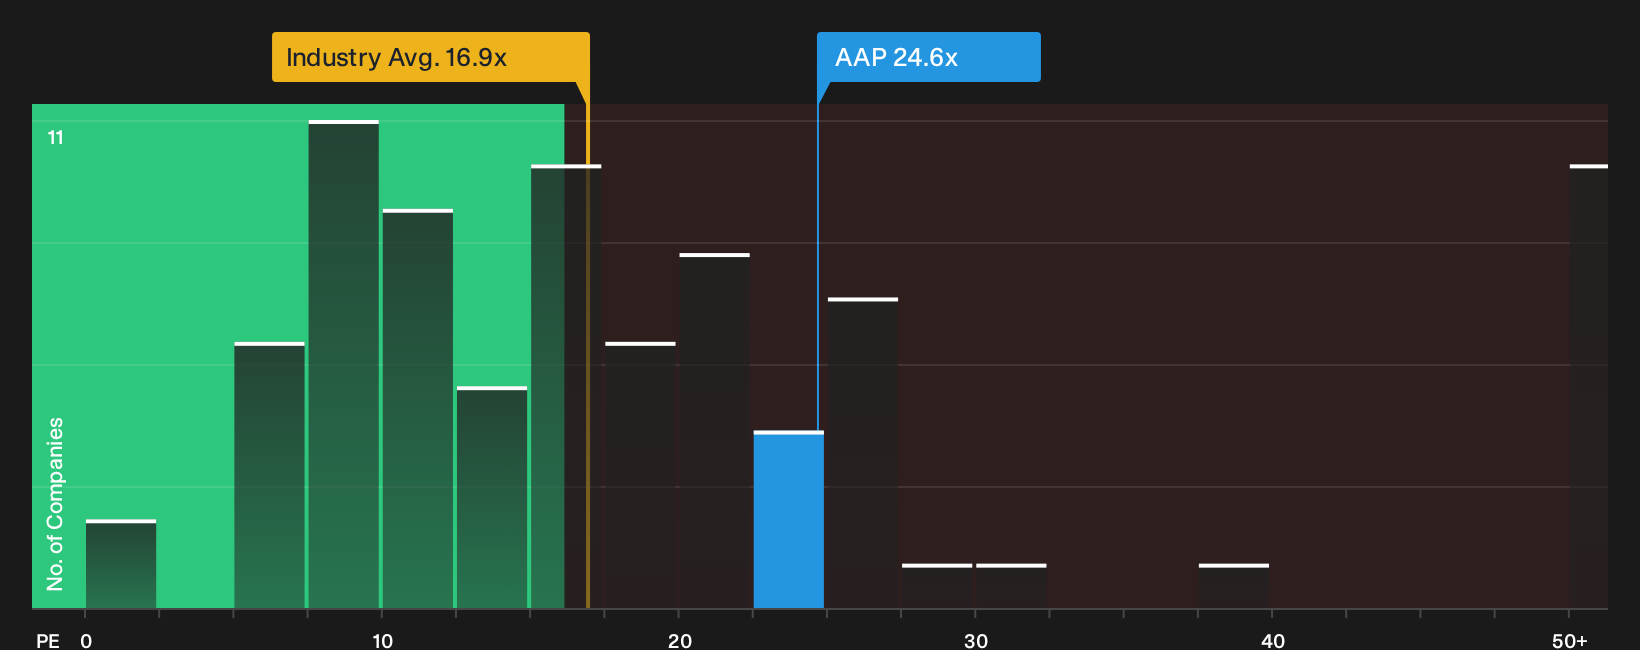
Task: Click the 50+ PE histogram bar
Action: [x=1589, y=387]
